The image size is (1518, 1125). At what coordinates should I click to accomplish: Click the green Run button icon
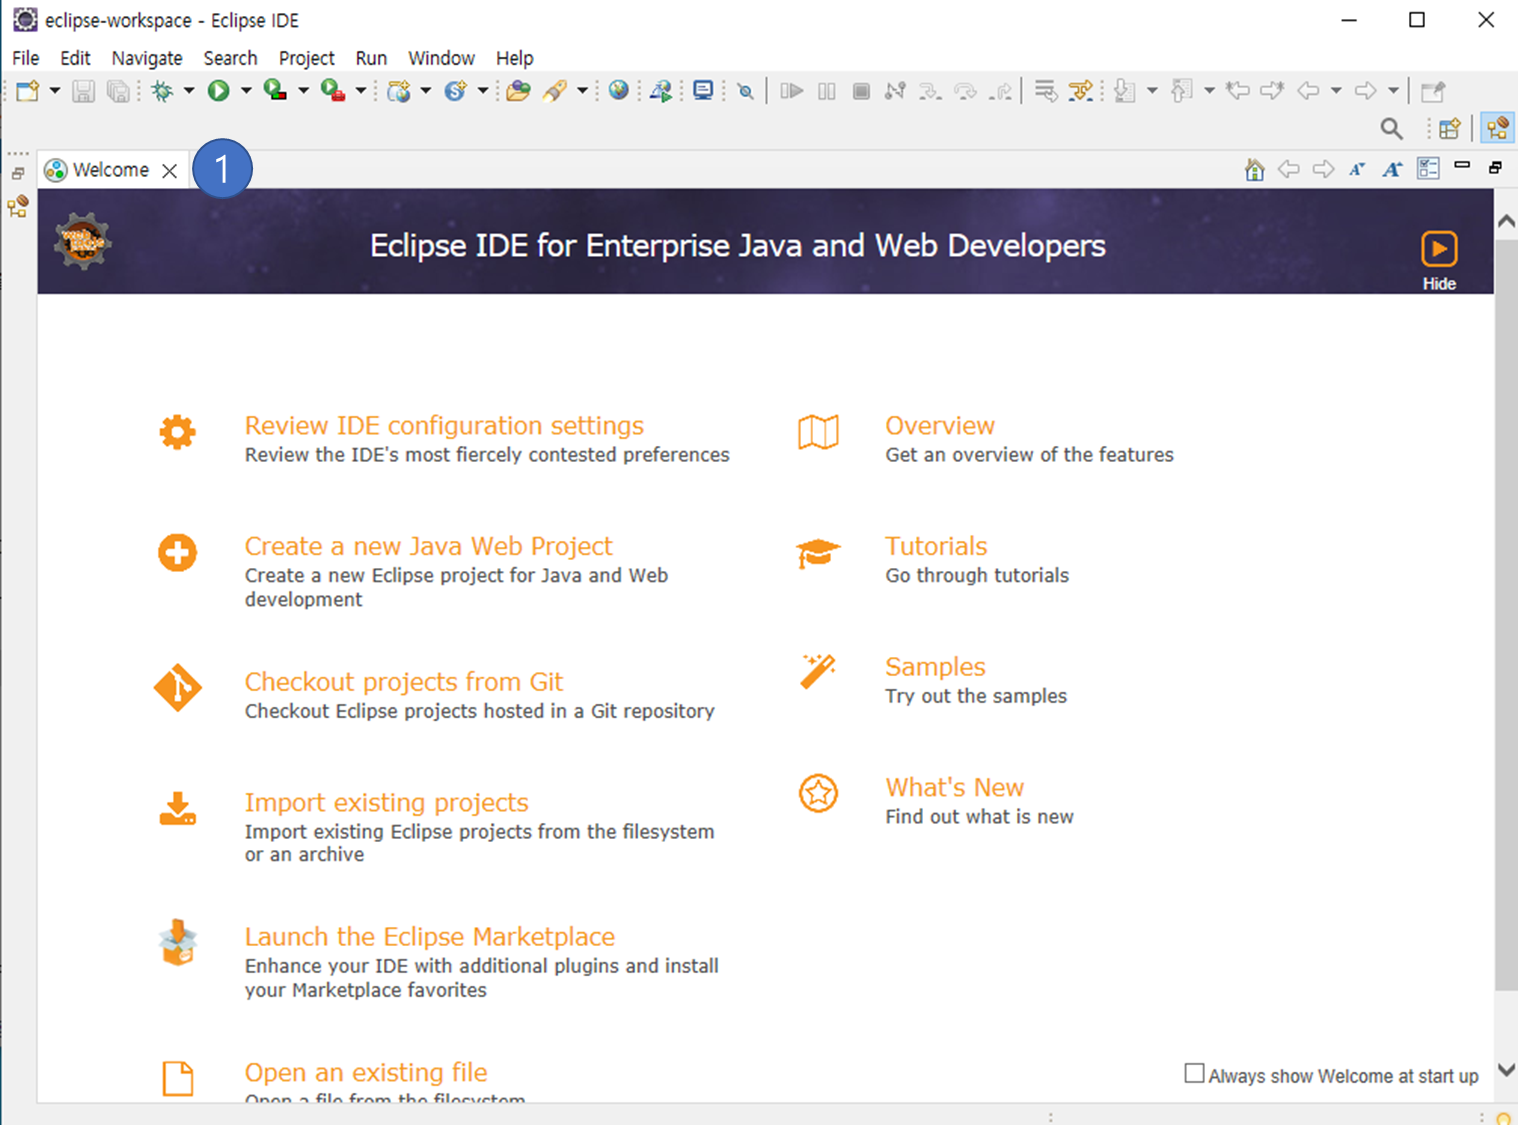coord(218,91)
